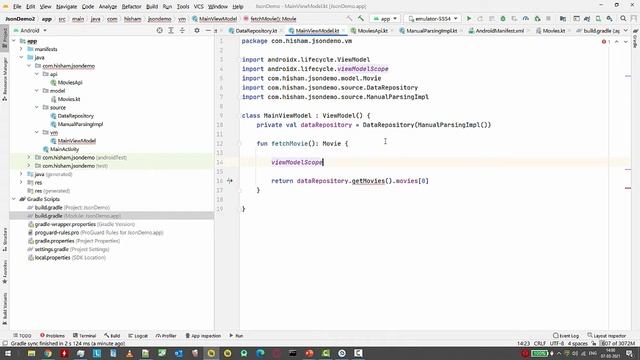Click the Attach Debugger to Process icon

(x=537, y=19)
